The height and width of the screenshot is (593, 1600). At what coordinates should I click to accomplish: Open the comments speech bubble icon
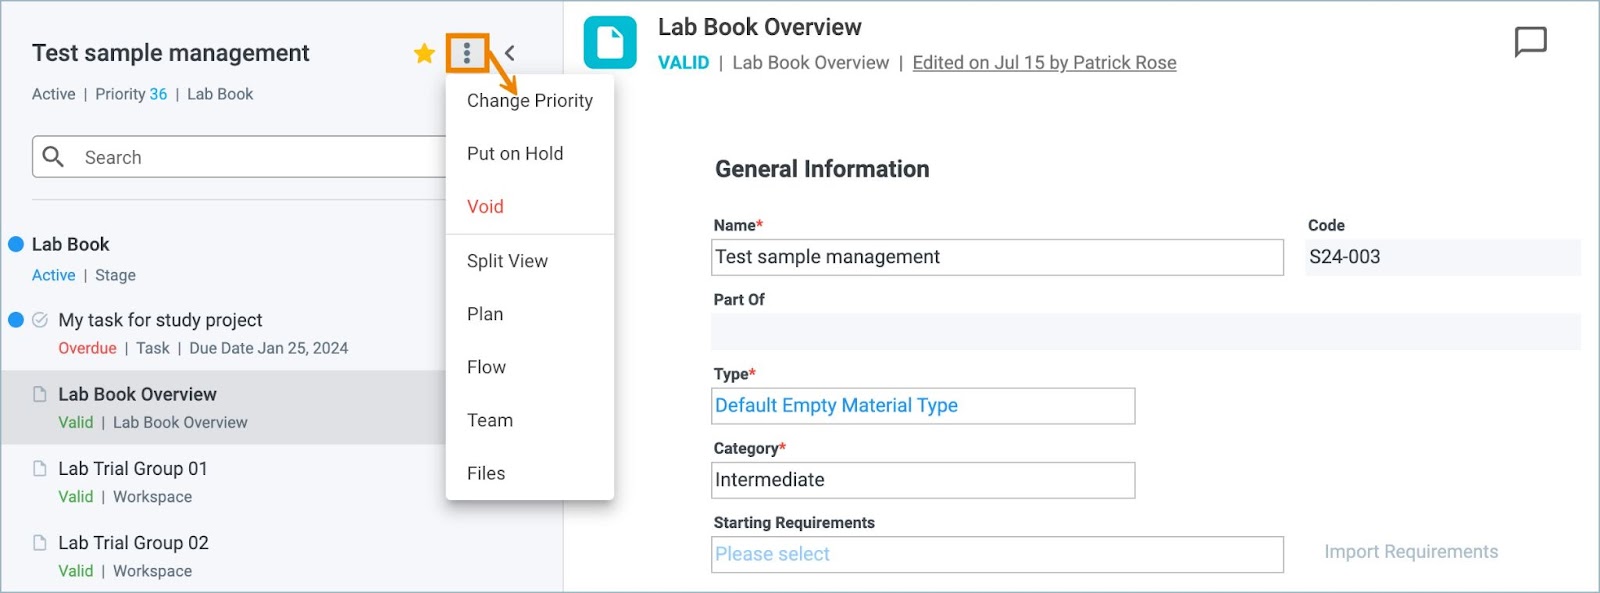point(1530,42)
